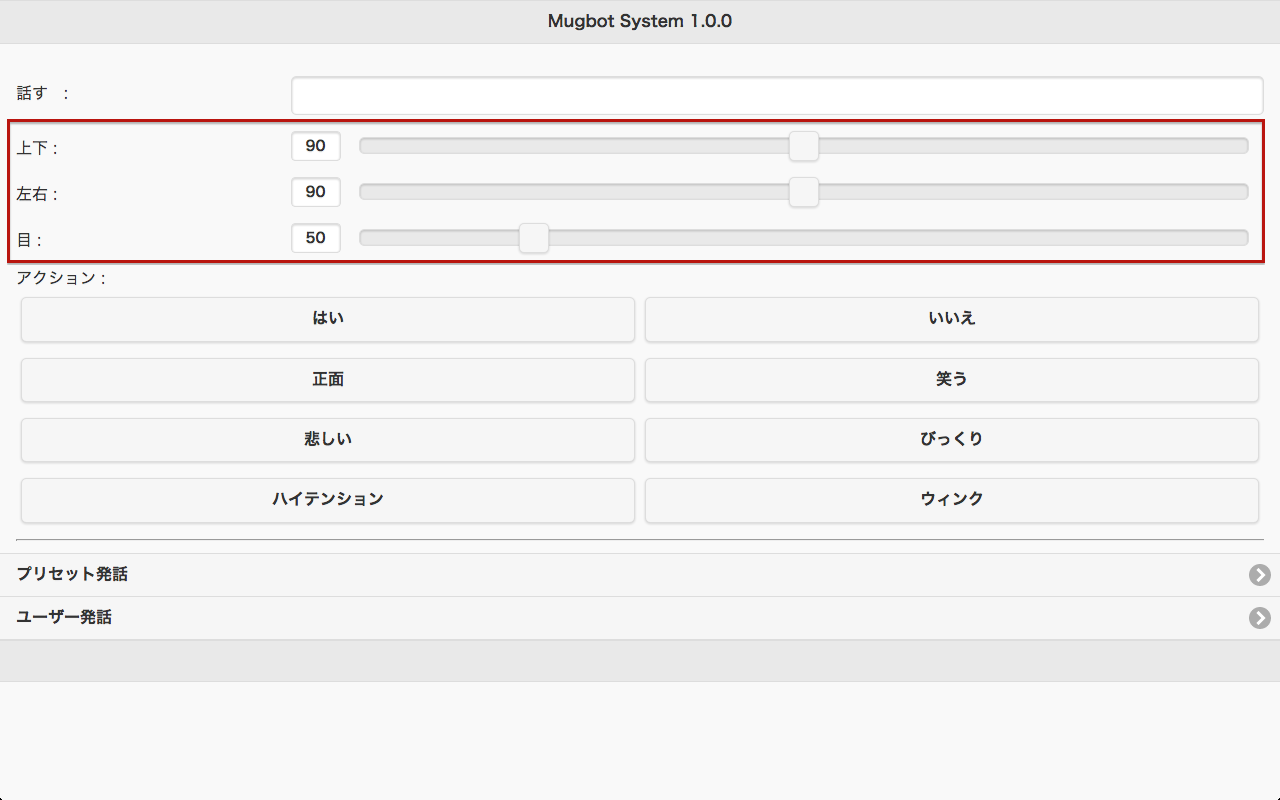Expand preset speech with its arrow icon
The image size is (1280, 800).
click(1259, 575)
